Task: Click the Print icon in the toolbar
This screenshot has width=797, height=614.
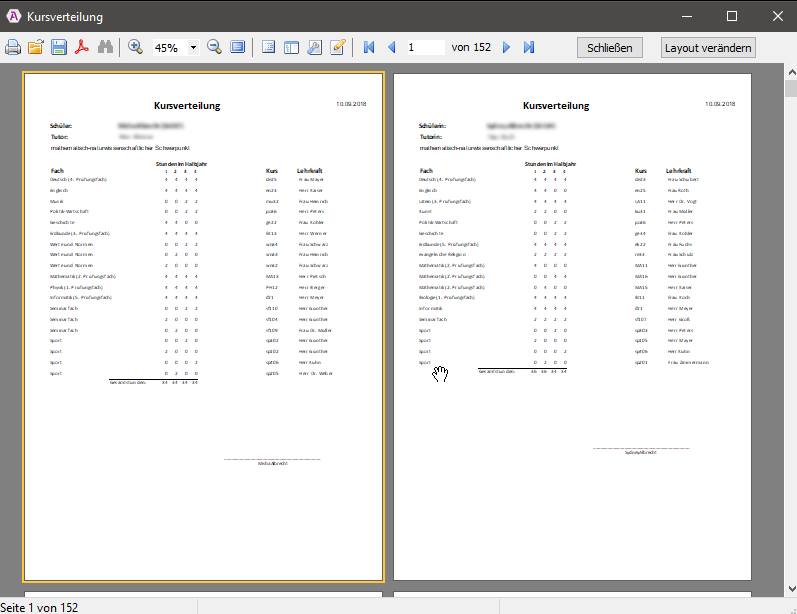Action: [13, 48]
